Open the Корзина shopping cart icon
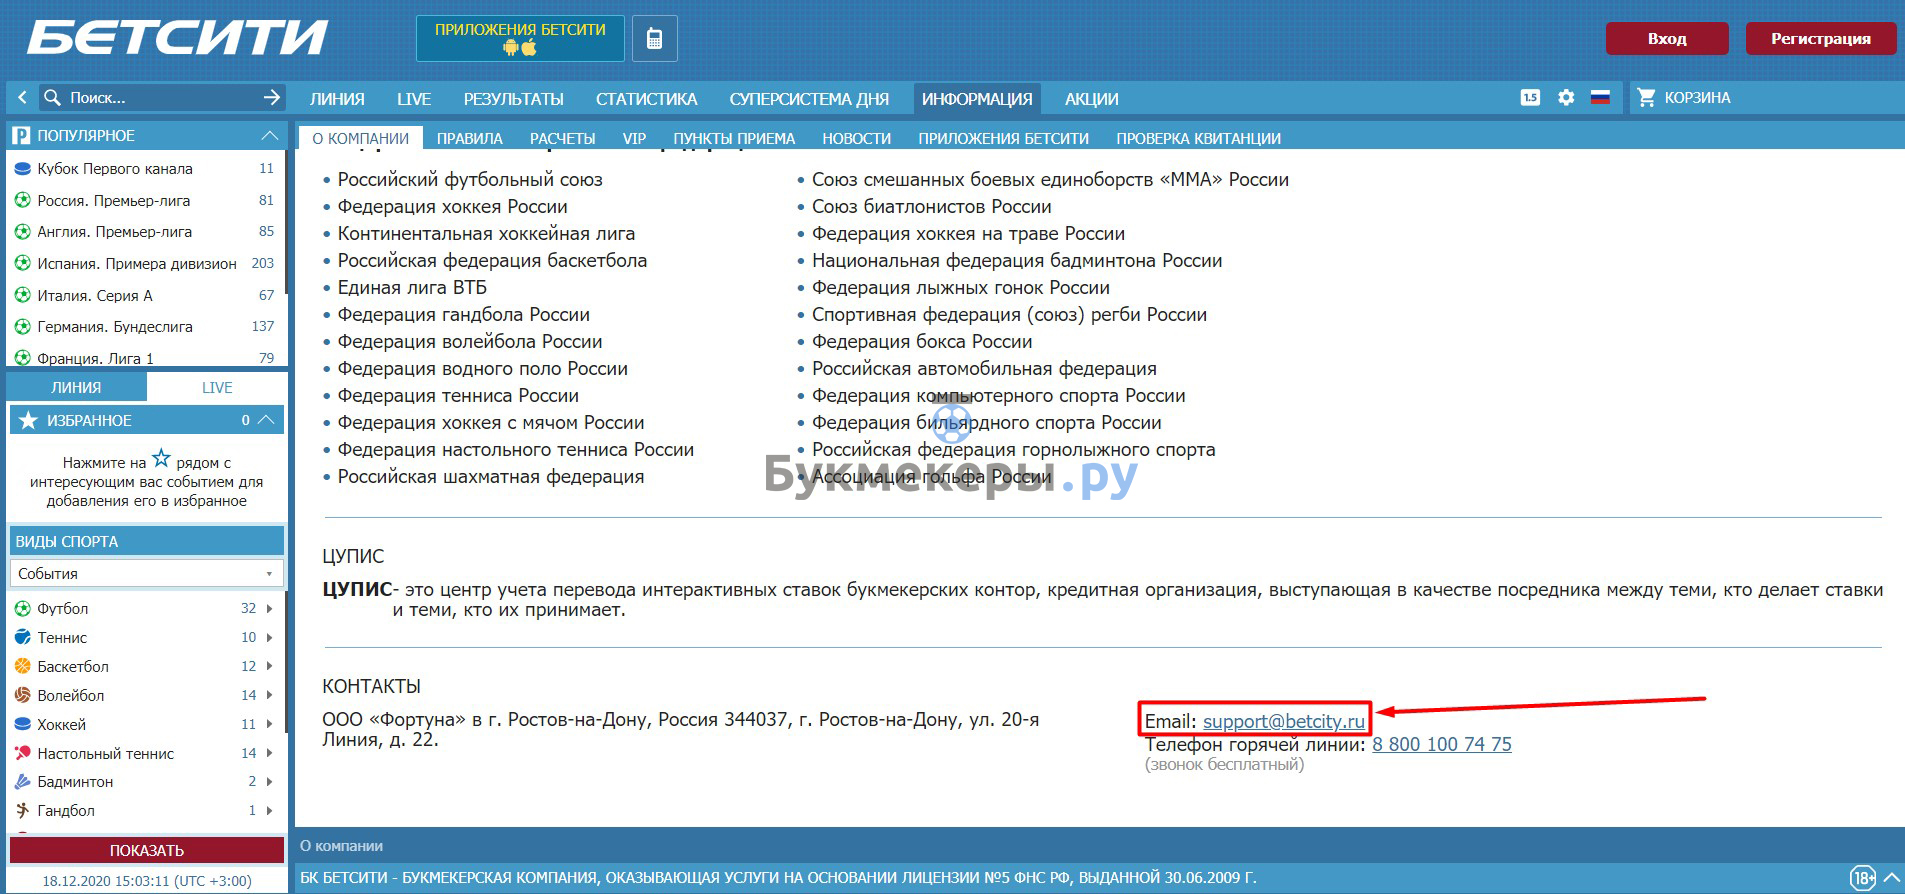 [x=1646, y=98]
